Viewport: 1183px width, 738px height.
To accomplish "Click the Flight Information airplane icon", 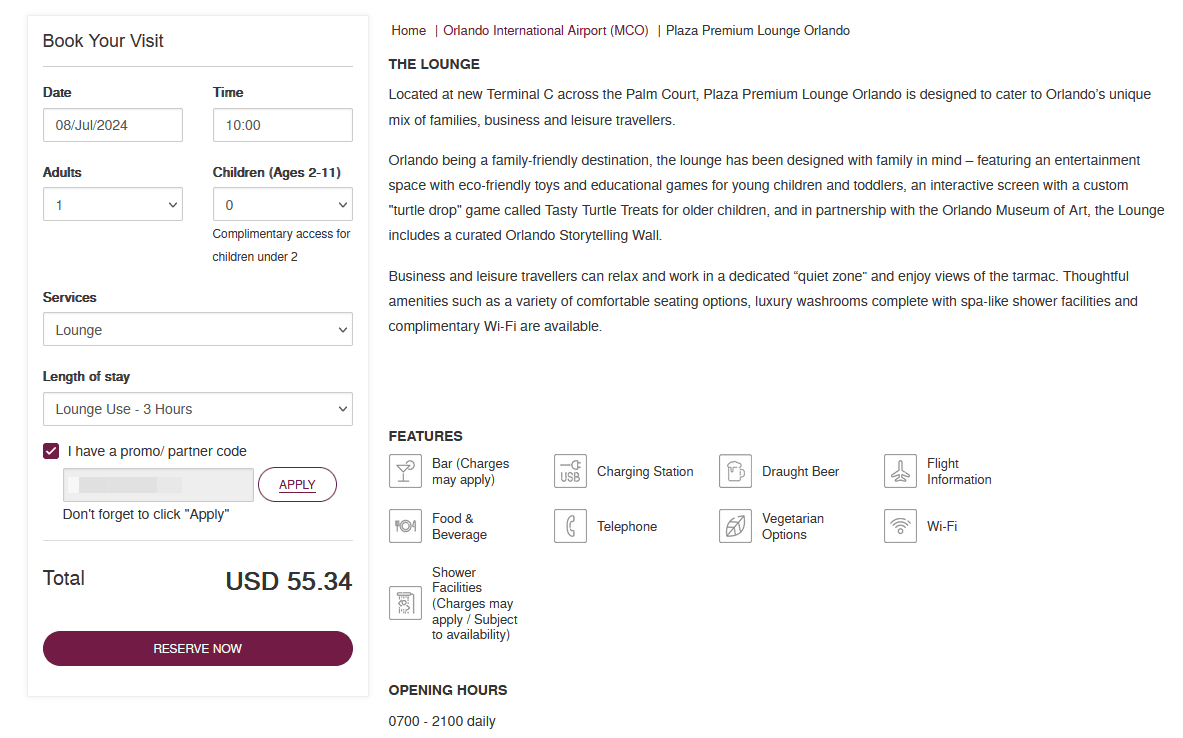I will tap(900, 471).
